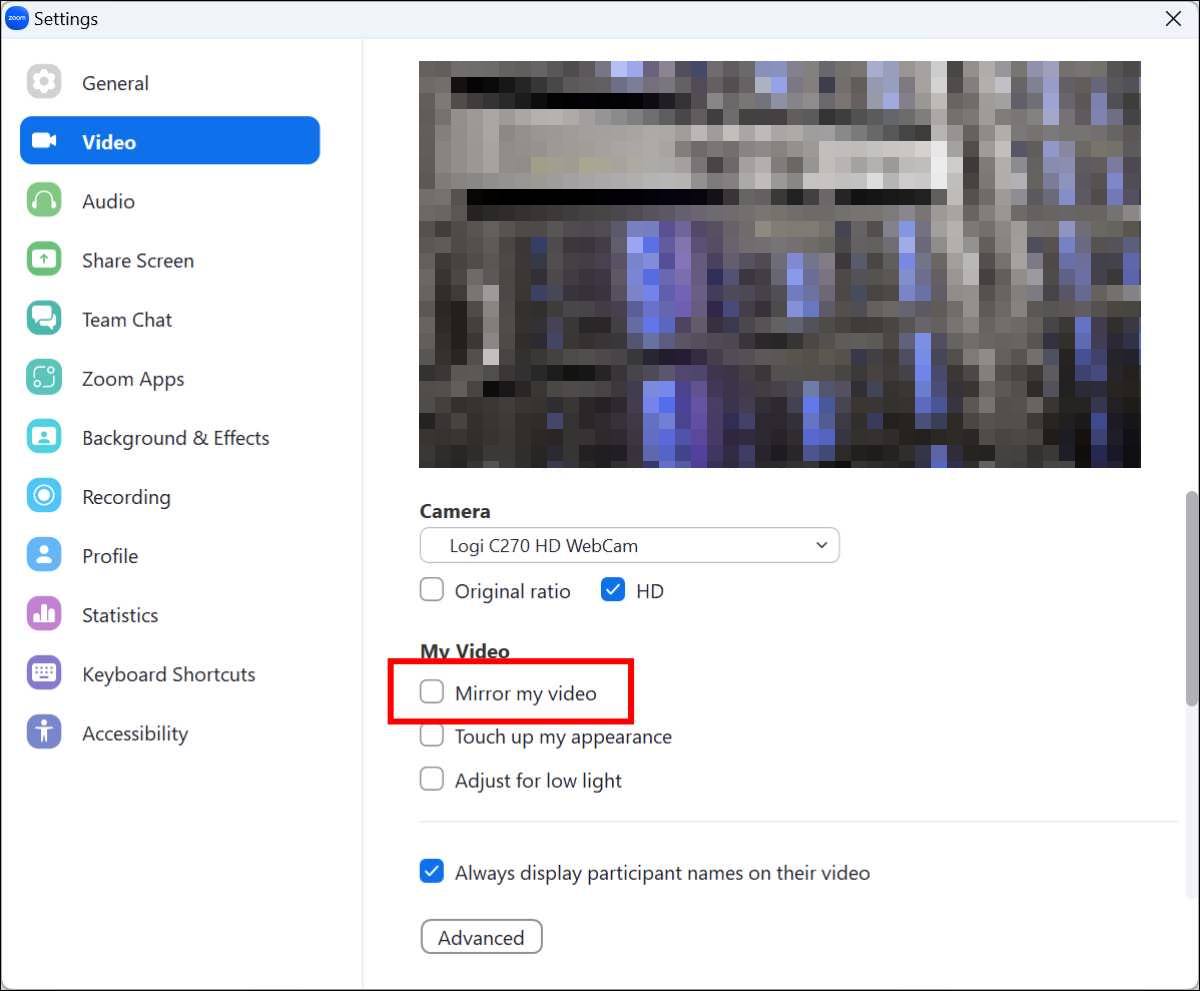The image size is (1200, 991).
Task: Open the General settings tab
Action: [170, 83]
